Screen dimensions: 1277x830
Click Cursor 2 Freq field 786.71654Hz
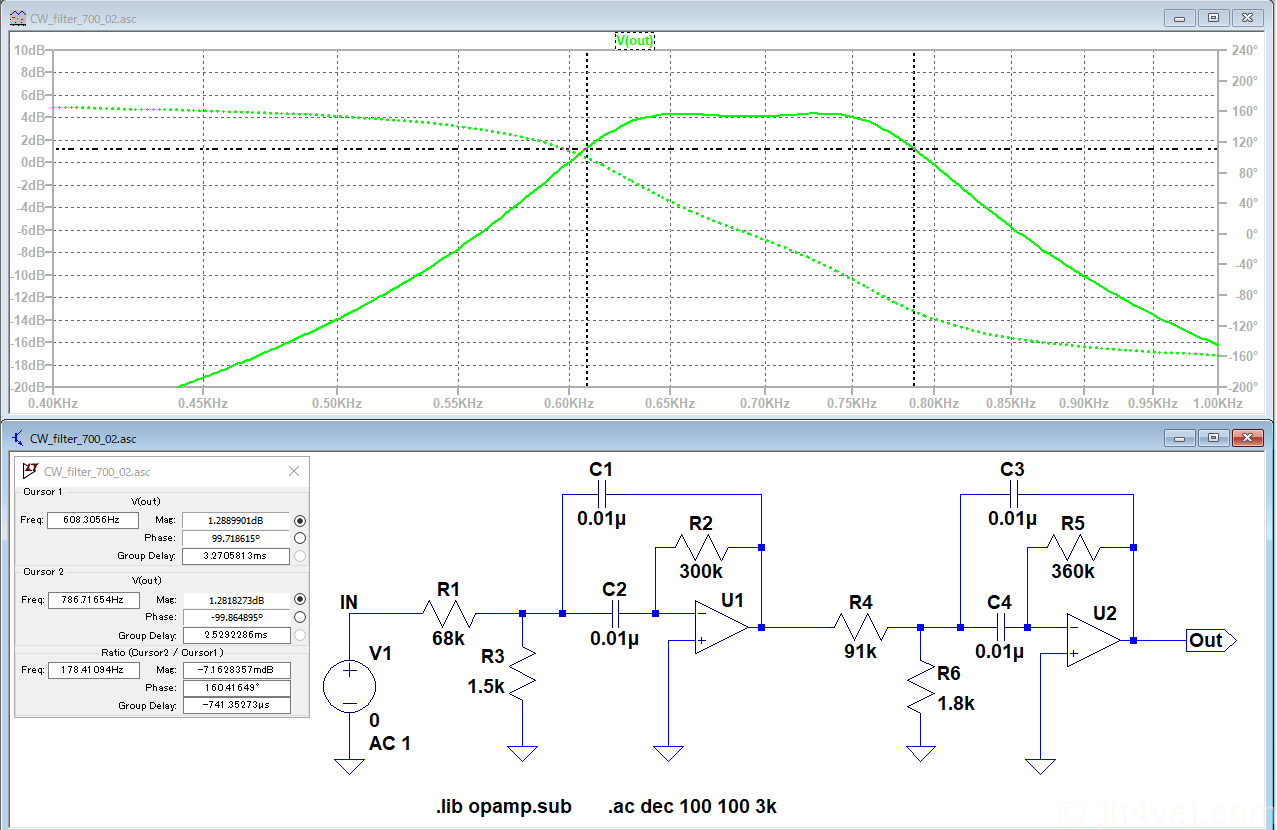coord(92,599)
